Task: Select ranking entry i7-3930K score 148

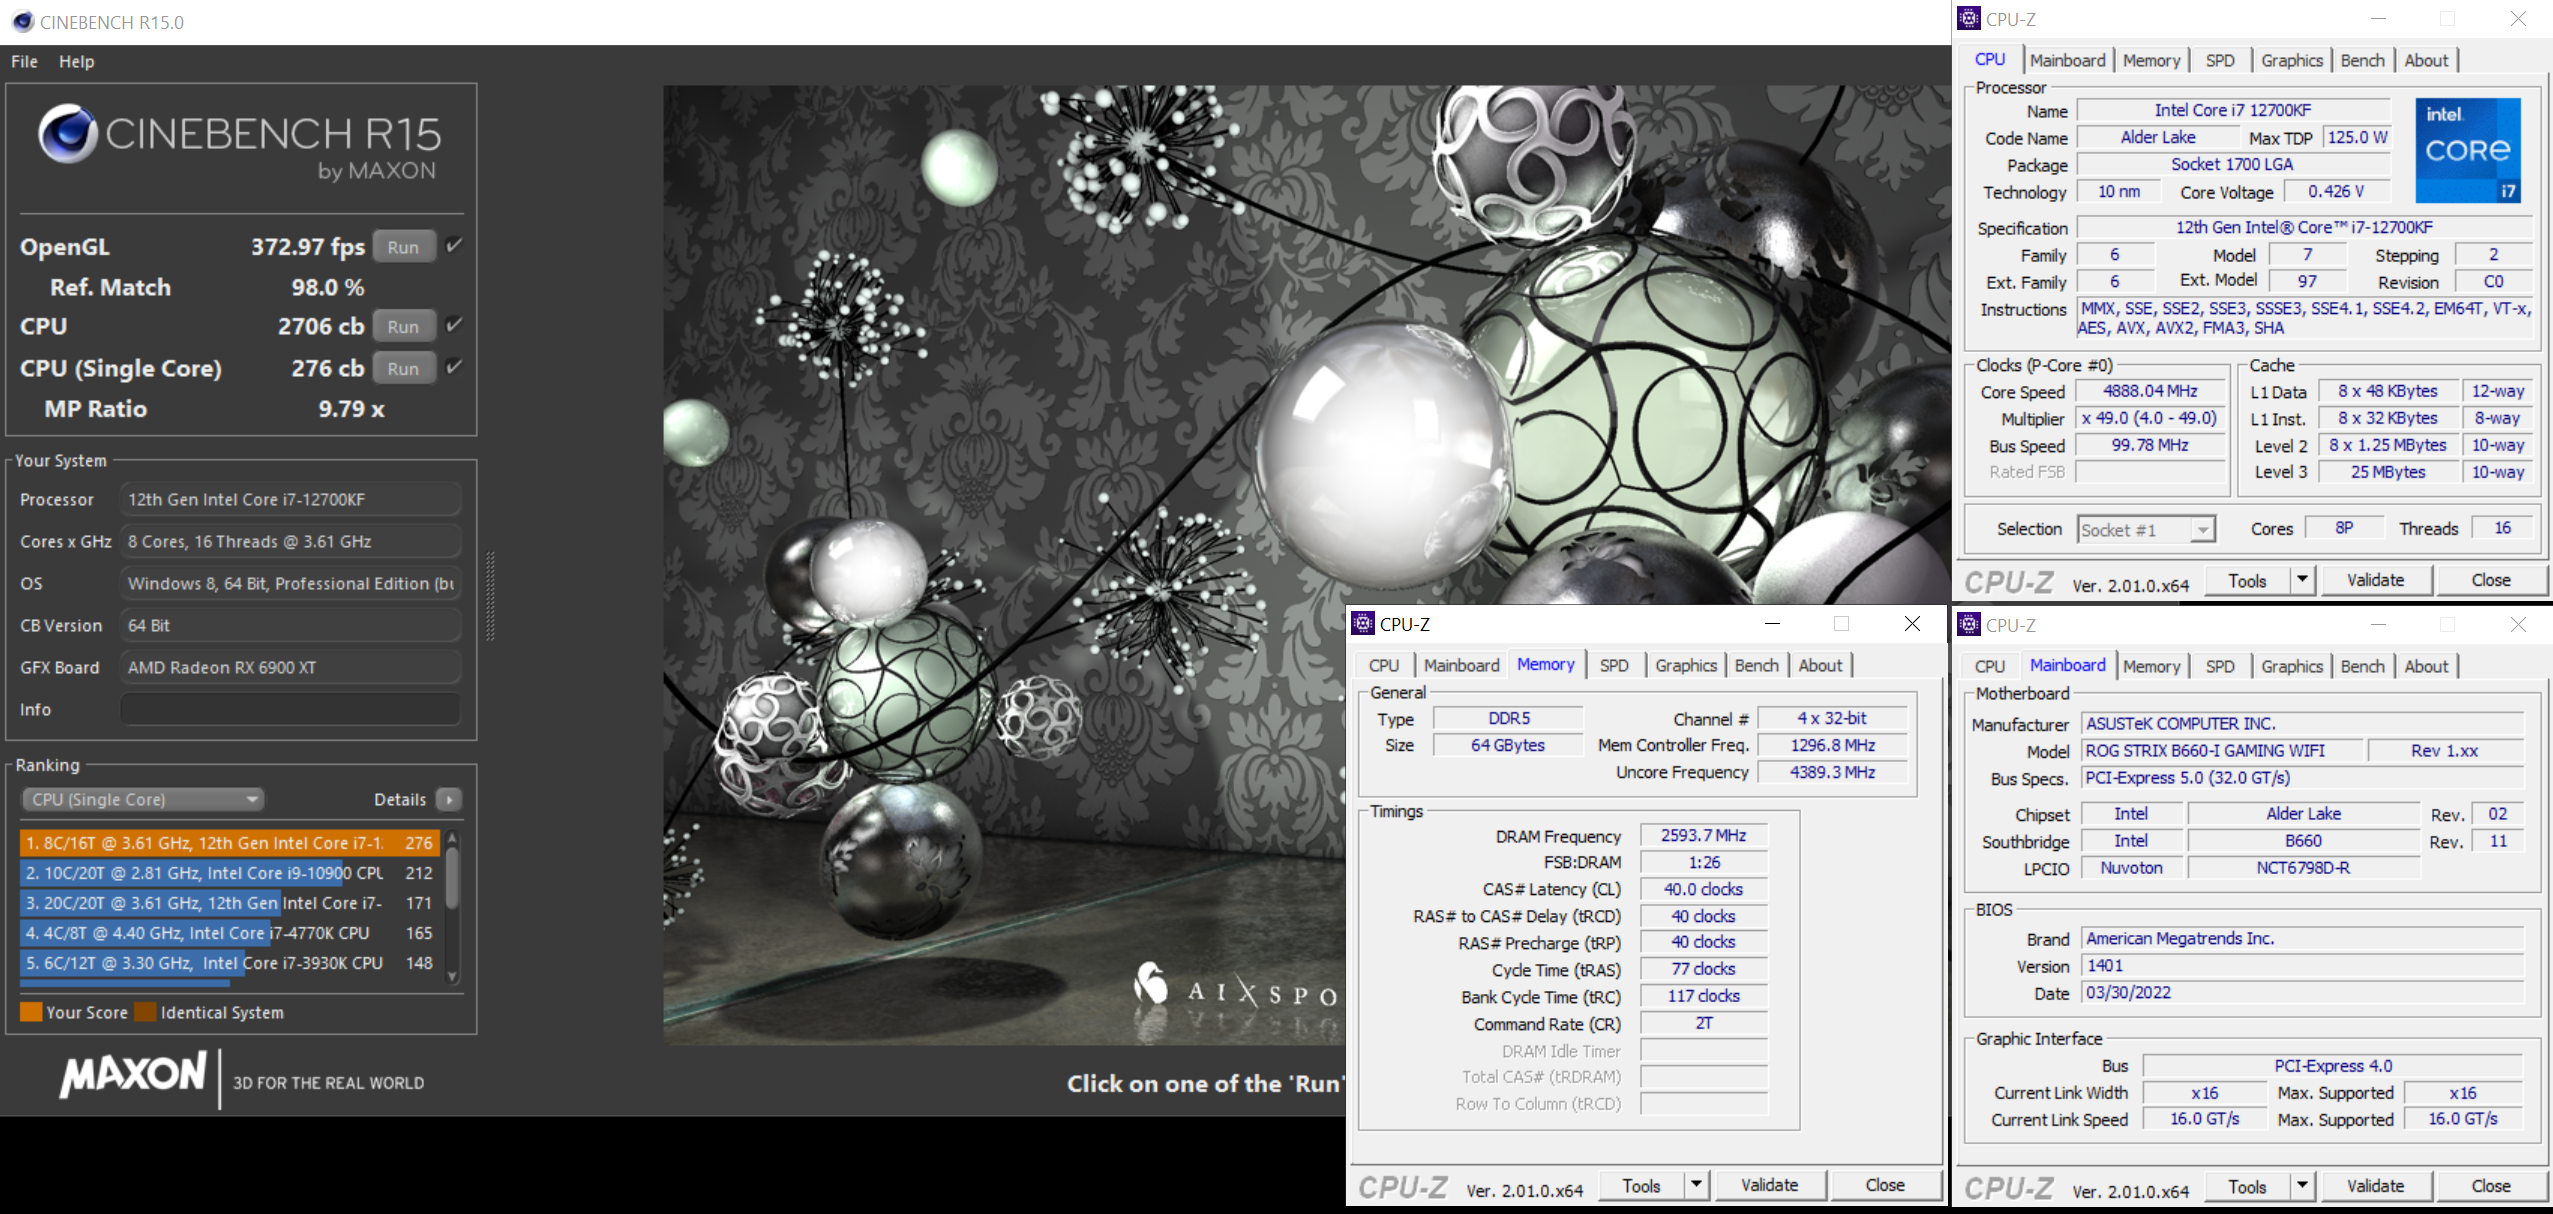Action: [x=229, y=963]
